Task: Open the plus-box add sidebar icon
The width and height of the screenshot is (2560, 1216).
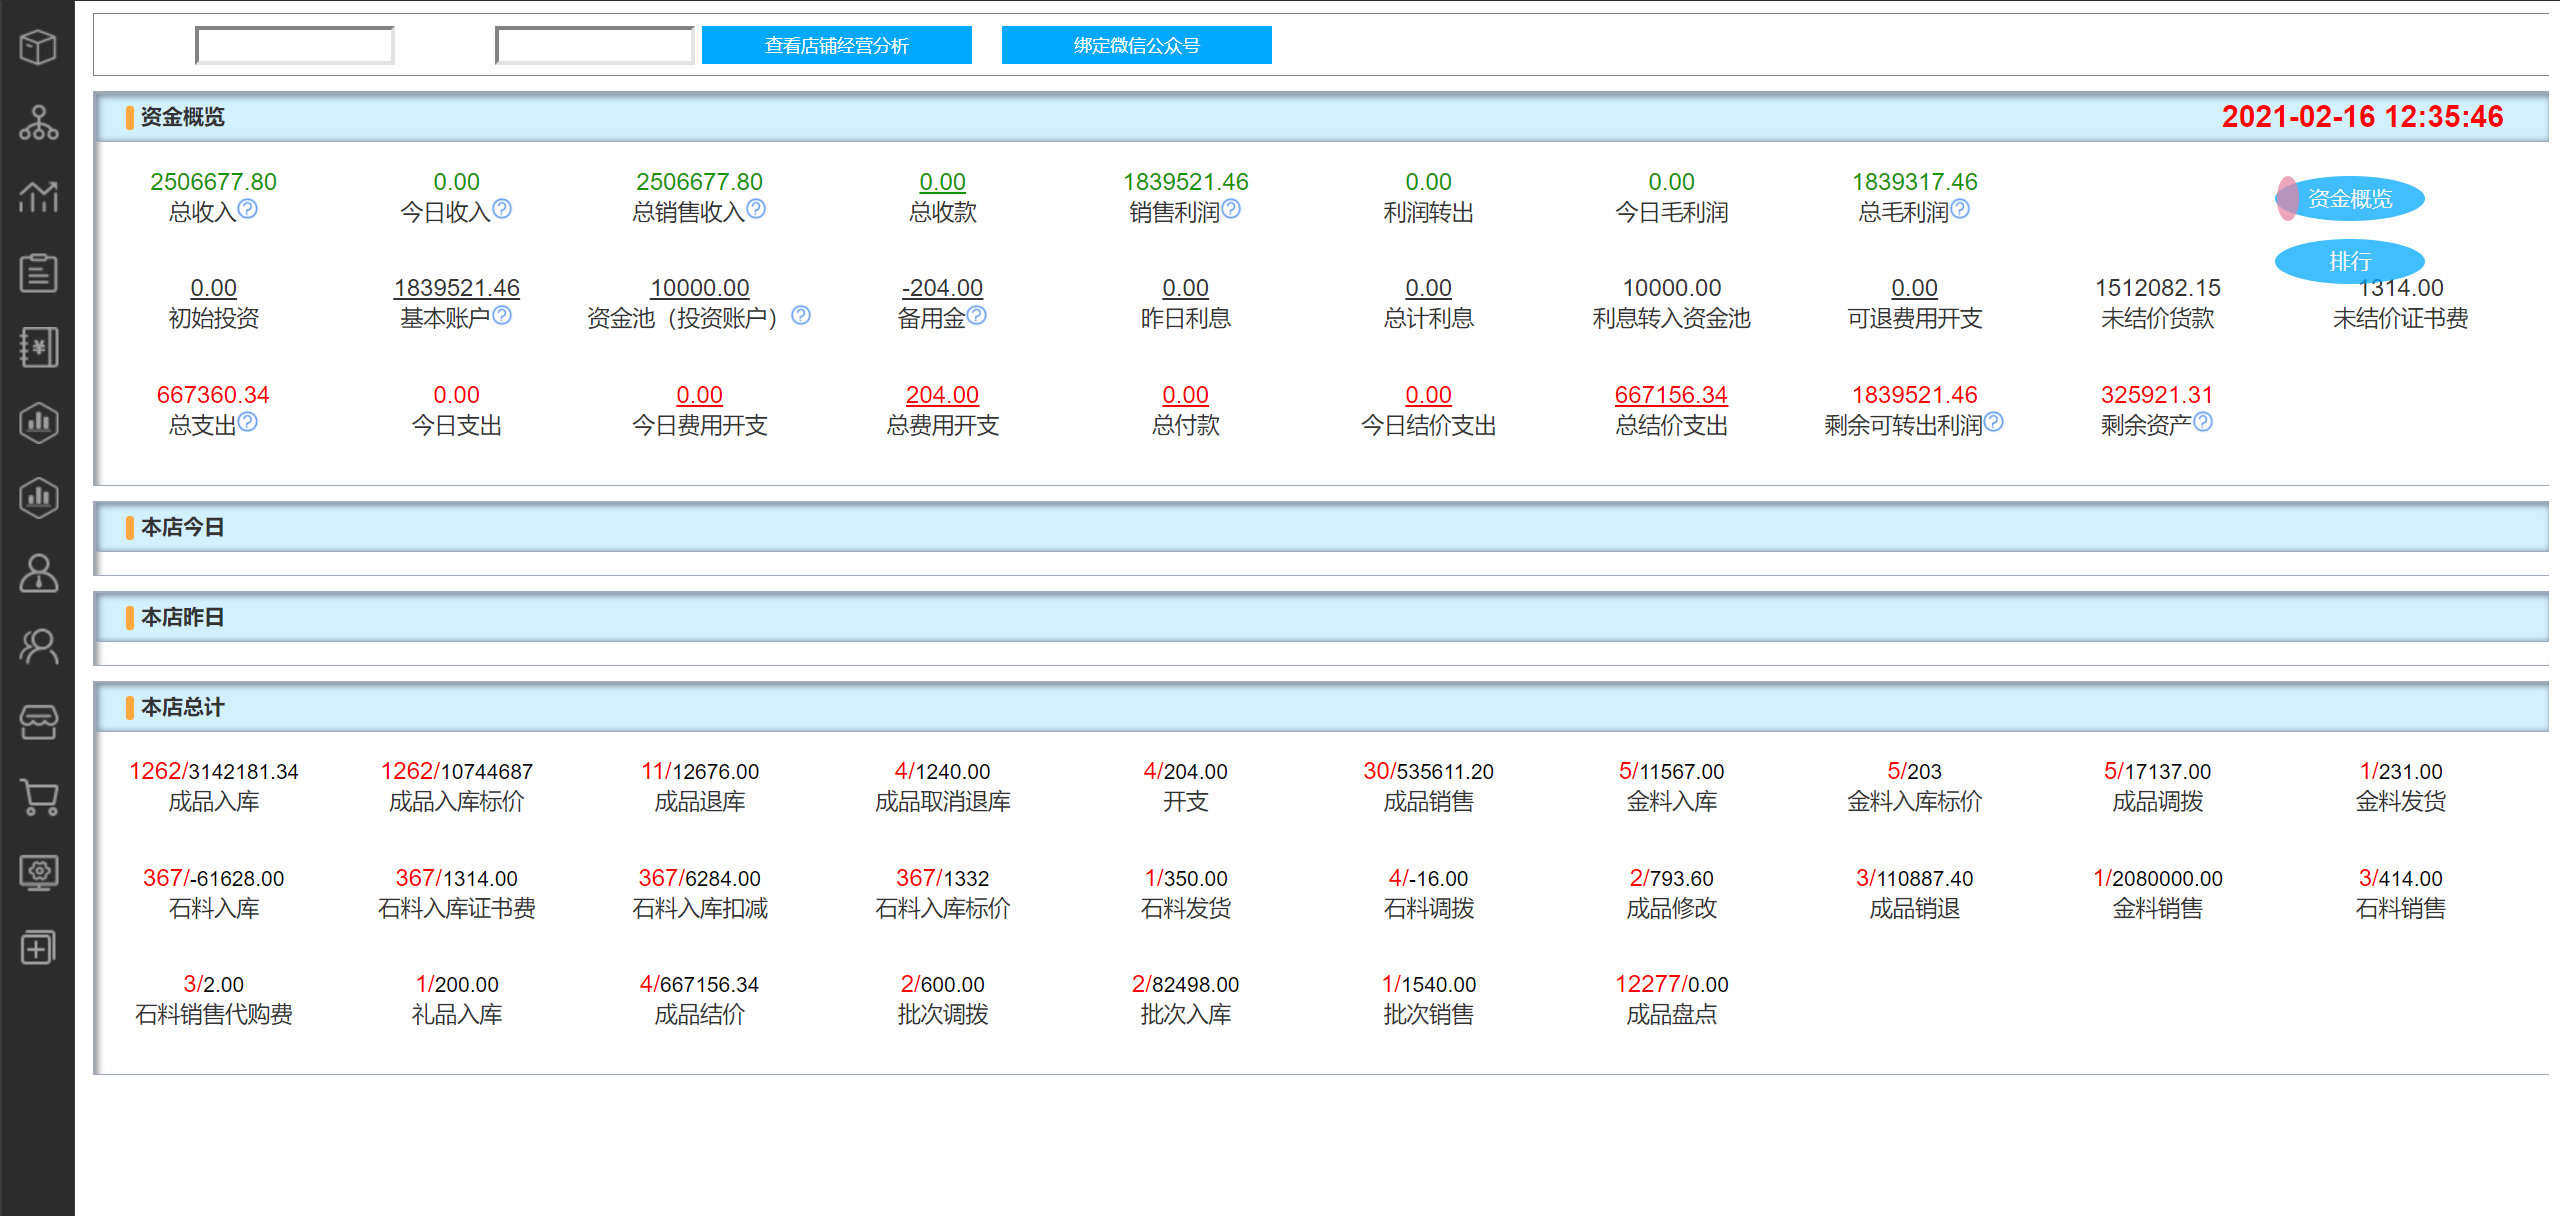Action: [x=38, y=947]
